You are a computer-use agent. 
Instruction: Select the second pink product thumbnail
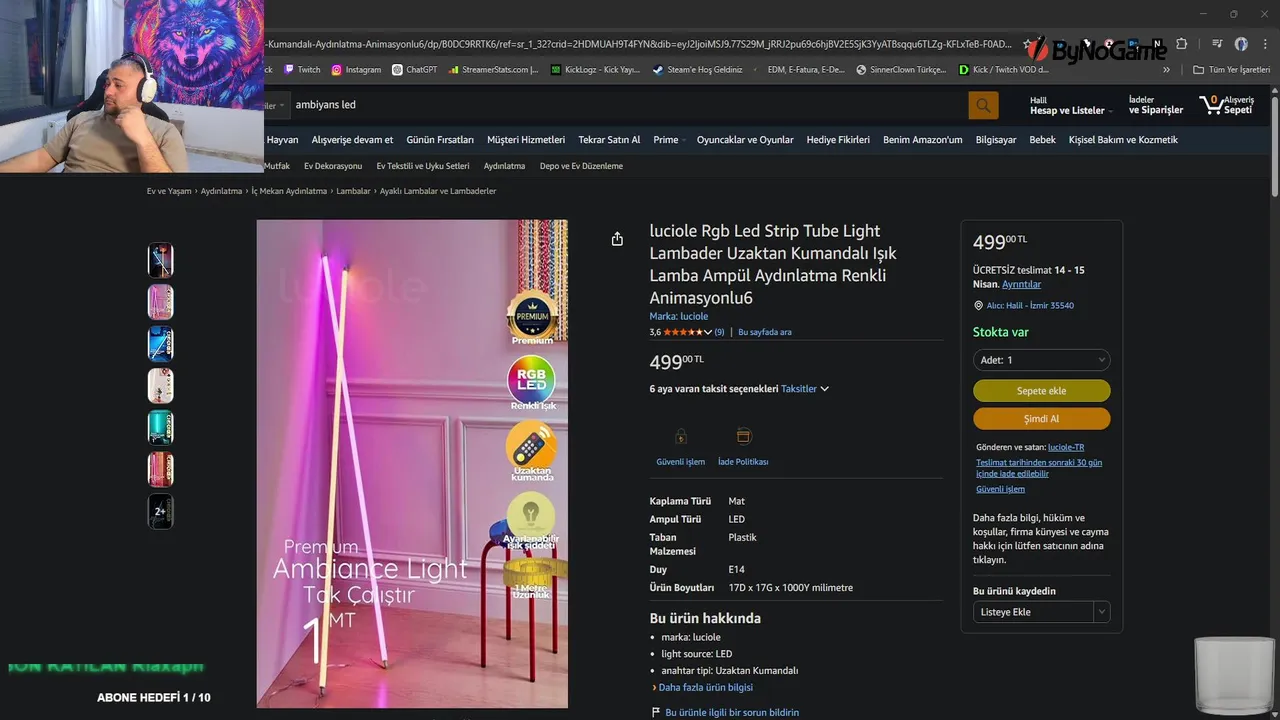click(160, 302)
